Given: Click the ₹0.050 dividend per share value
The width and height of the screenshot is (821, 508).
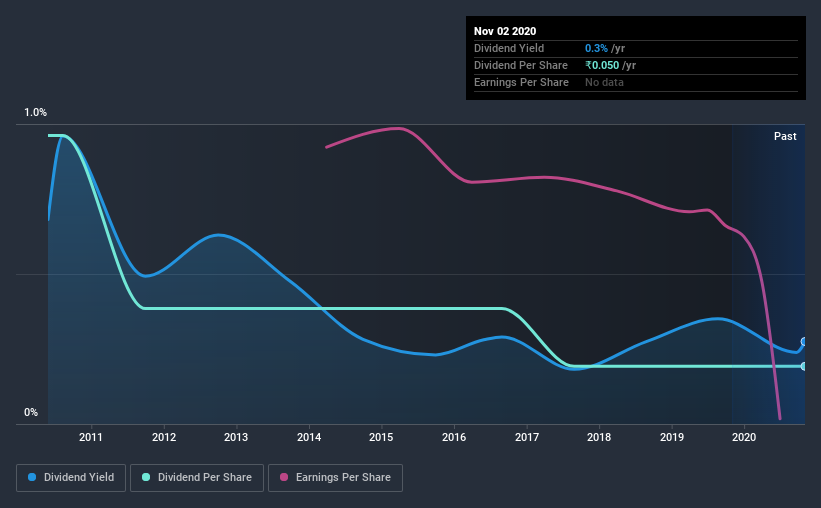Looking at the screenshot, I should [602, 65].
